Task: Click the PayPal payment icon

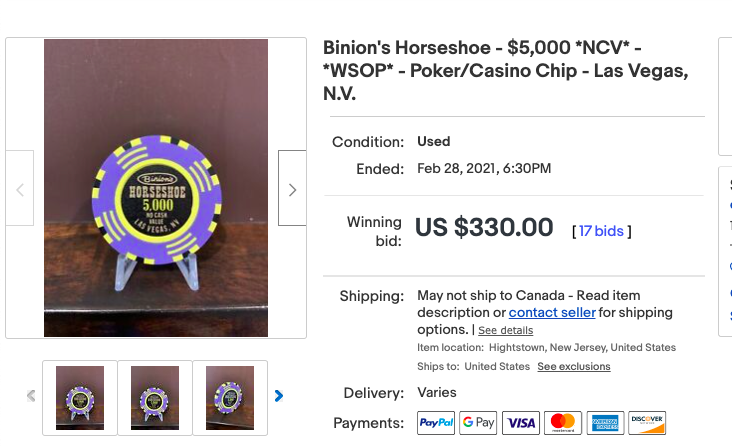Action: point(436,423)
